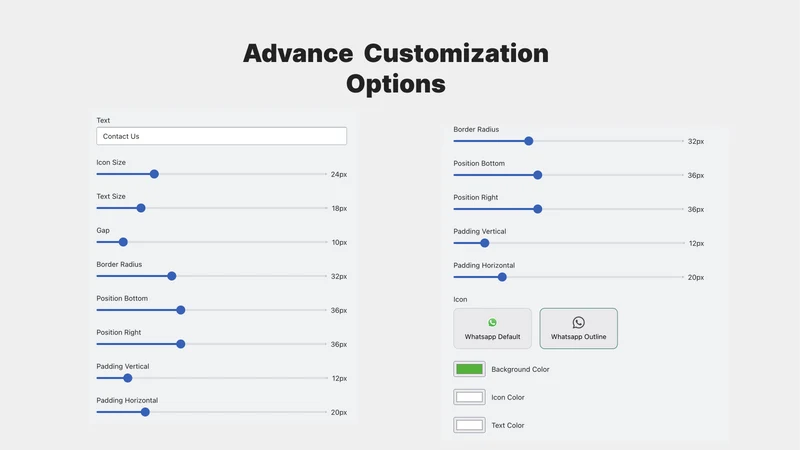
Task: Click the Text Size slider handle
Action: (x=141, y=208)
